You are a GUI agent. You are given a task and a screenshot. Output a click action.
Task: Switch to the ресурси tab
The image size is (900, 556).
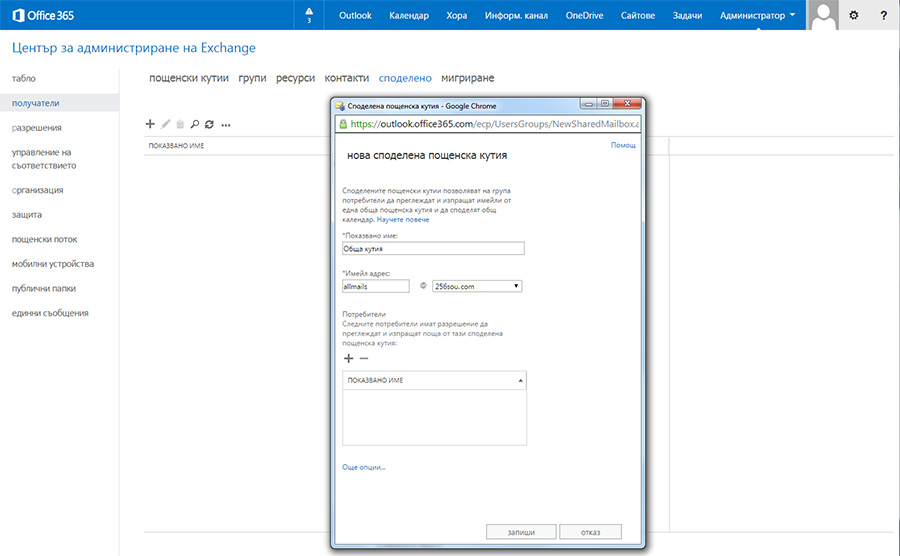tap(296, 78)
